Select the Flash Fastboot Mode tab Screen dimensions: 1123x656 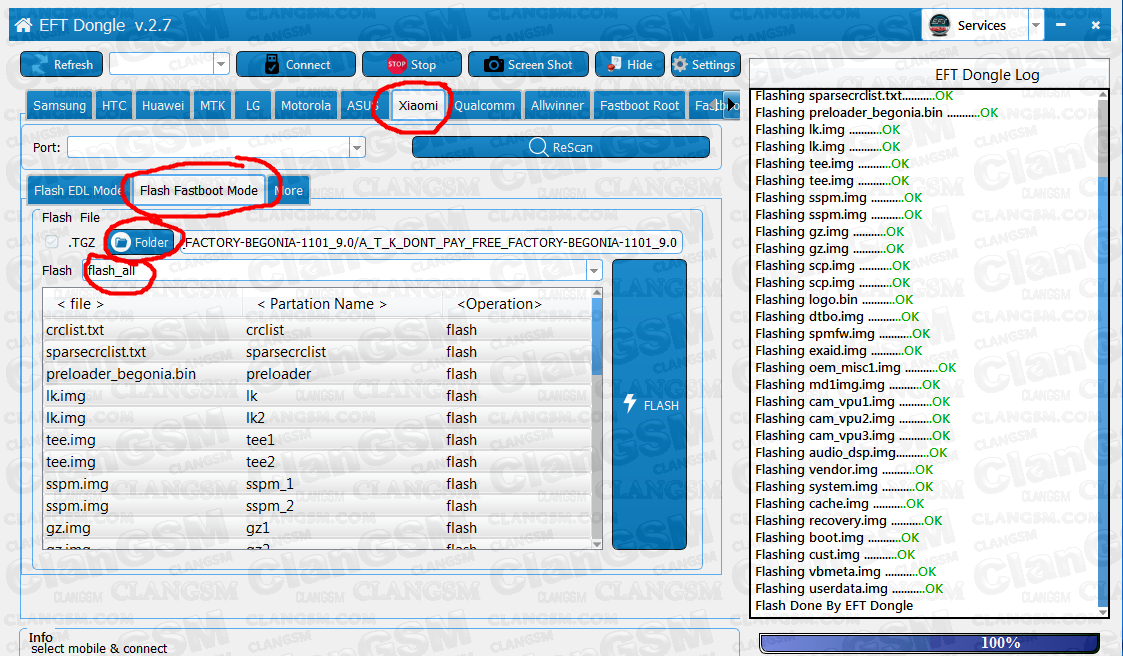coord(198,190)
